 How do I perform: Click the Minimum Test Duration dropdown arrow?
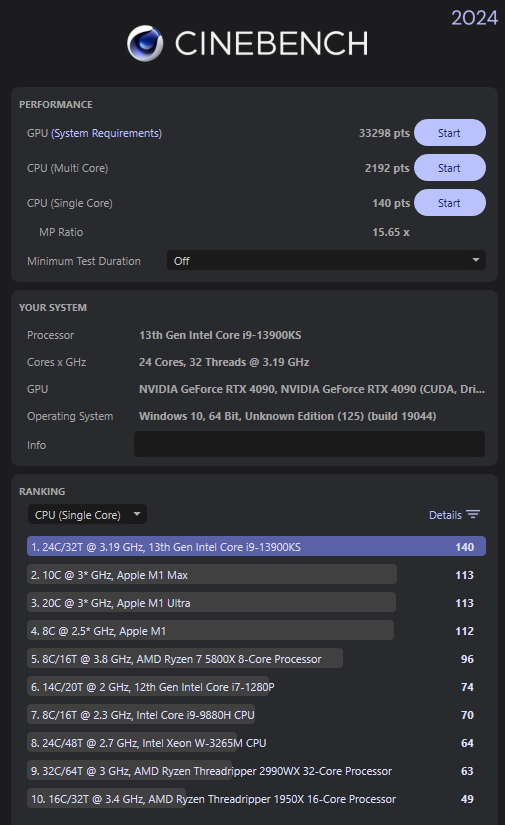point(476,260)
